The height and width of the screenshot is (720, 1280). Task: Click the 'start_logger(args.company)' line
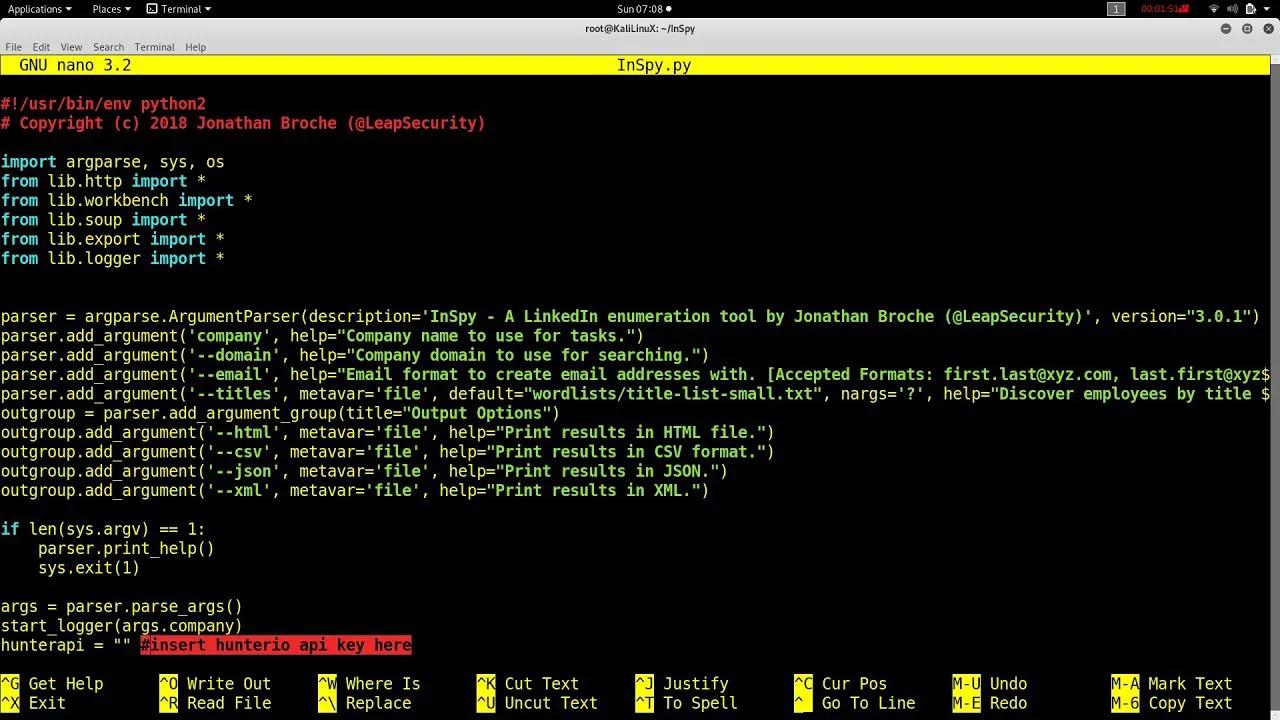(121, 626)
